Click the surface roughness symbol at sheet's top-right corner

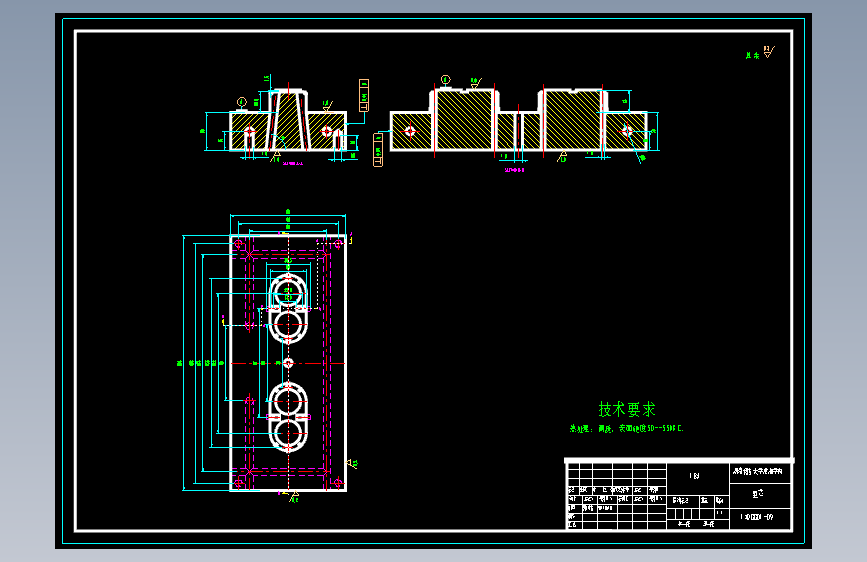769,52
